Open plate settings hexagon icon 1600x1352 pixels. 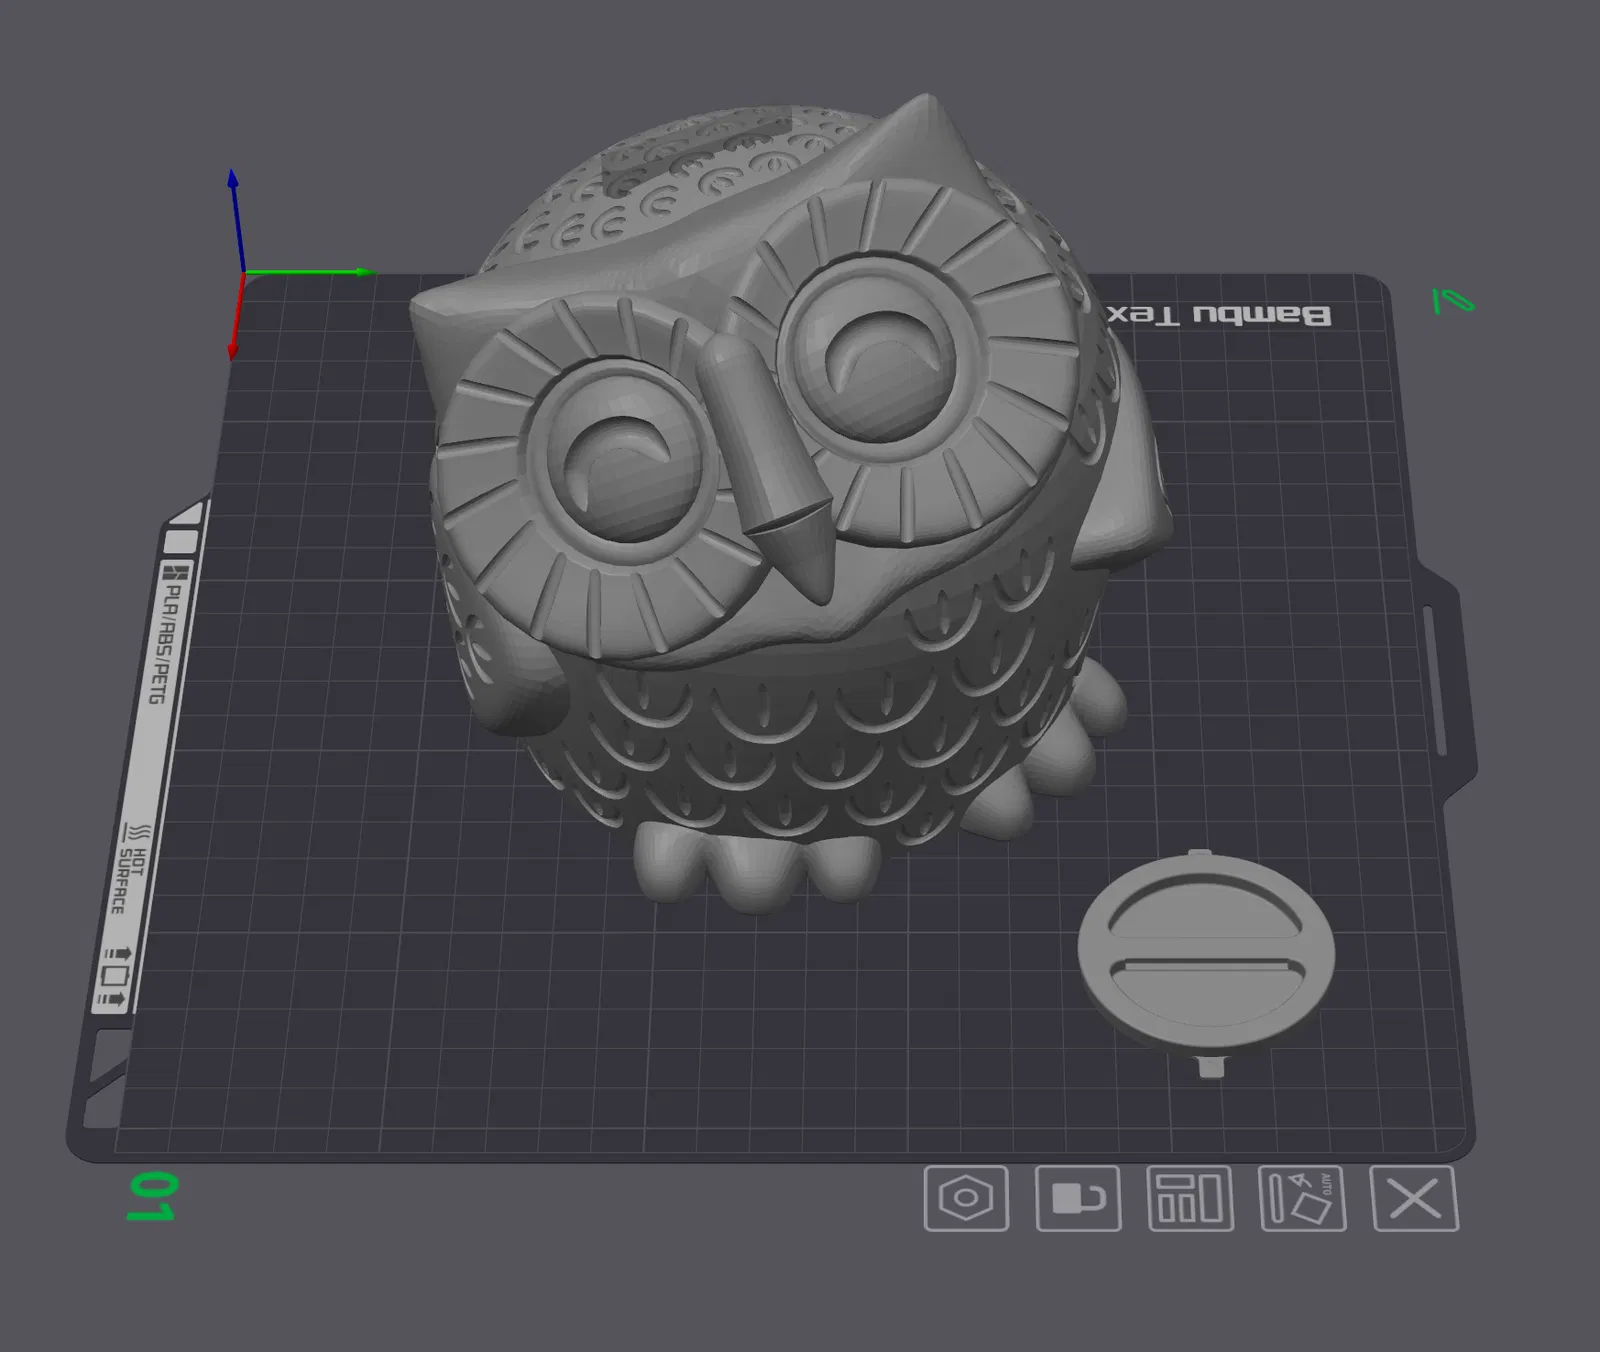click(966, 1197)
